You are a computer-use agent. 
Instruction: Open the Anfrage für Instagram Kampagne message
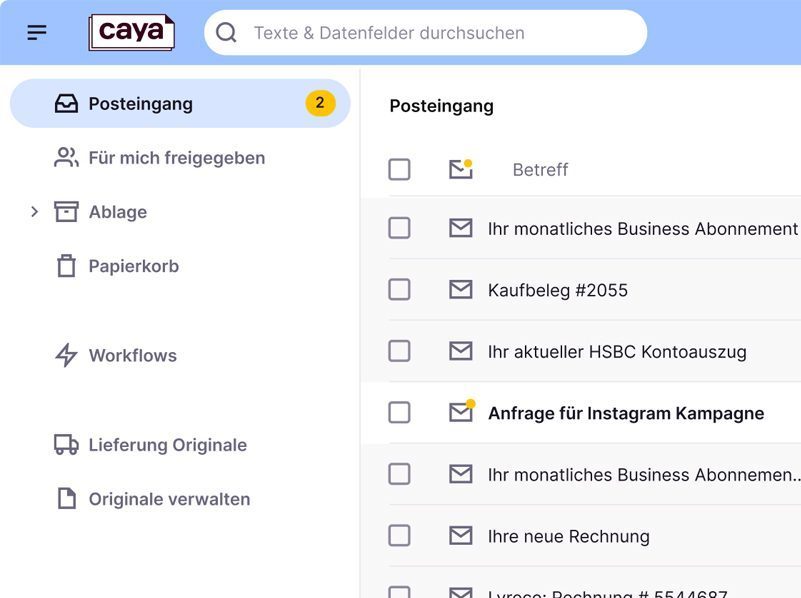coord(626,413)
